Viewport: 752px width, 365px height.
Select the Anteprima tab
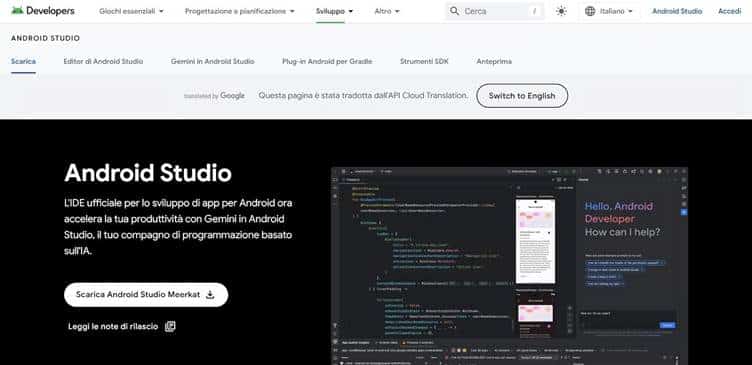click(x=494, y=61)
